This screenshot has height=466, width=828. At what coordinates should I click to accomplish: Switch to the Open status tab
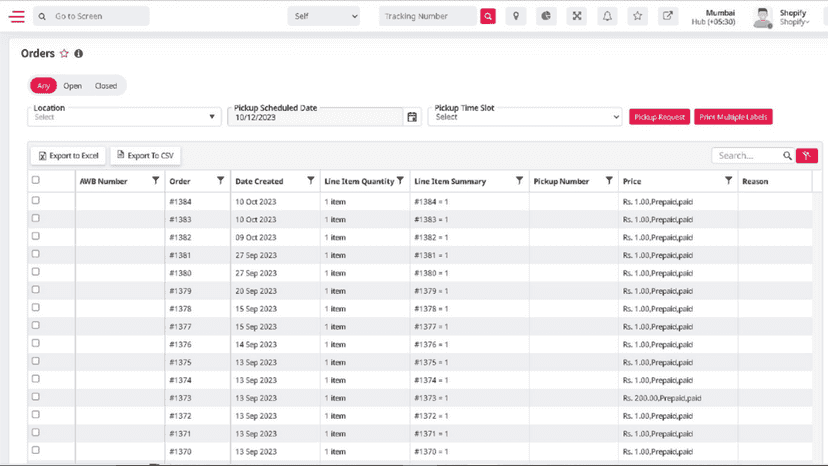(72, 86)
